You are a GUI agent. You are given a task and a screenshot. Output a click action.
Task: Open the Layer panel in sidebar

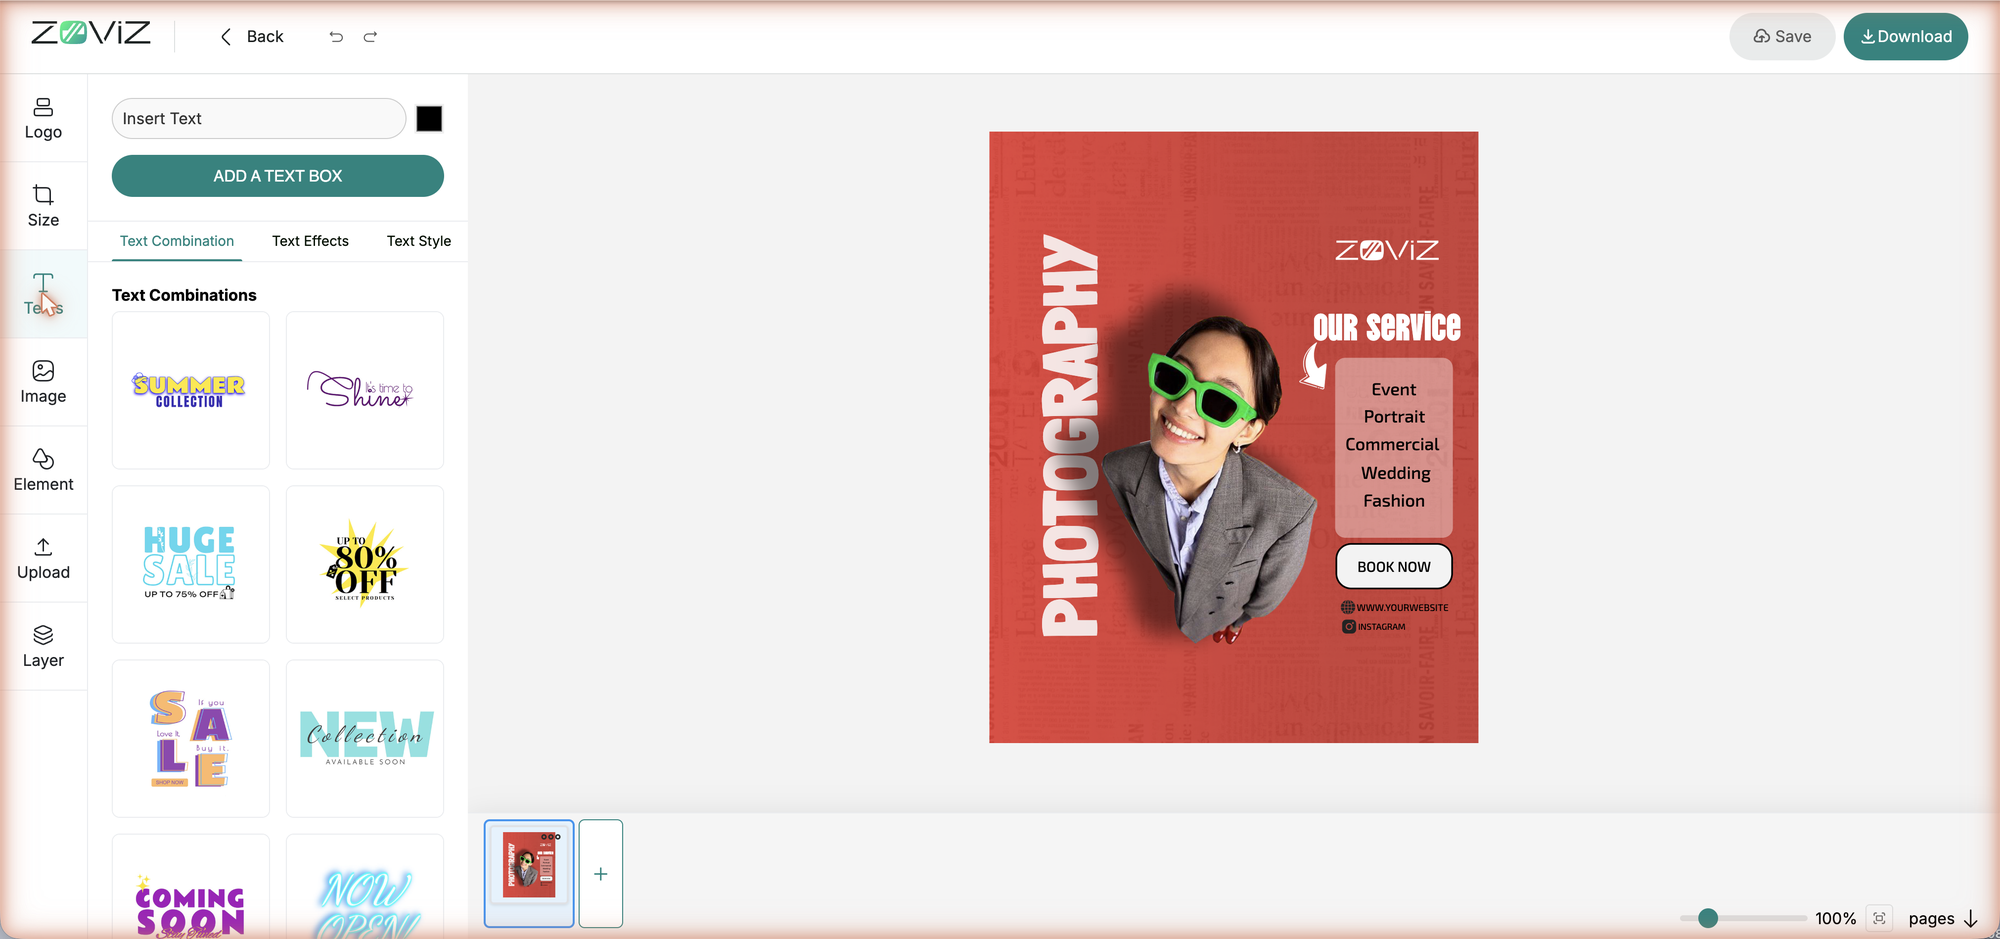point(43,647)
